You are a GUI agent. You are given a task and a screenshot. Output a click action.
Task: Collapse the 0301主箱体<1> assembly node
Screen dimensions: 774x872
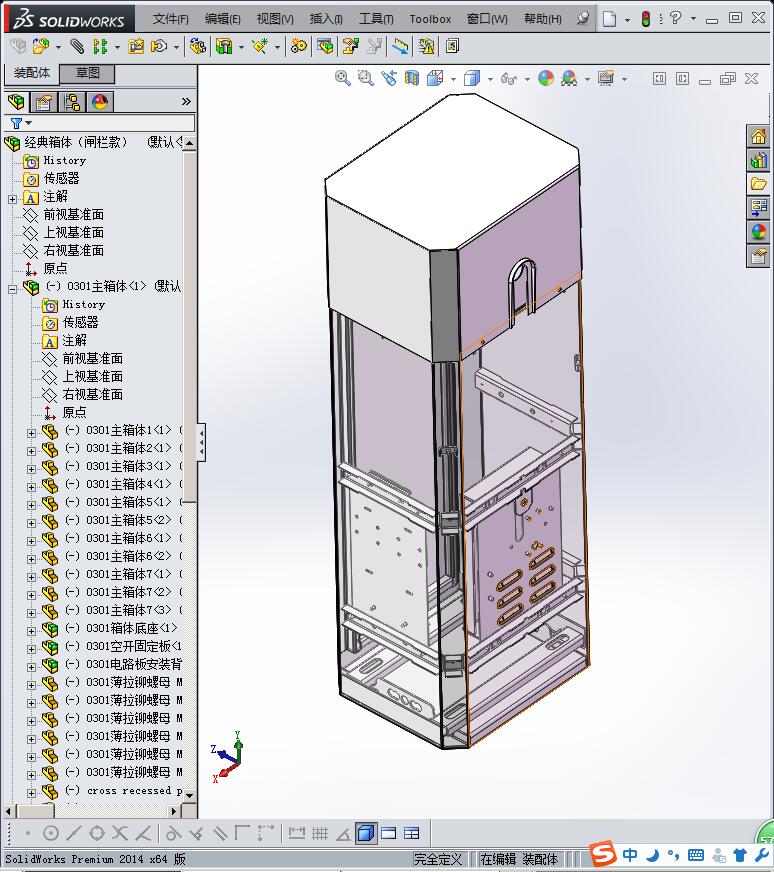coord(12,289)
